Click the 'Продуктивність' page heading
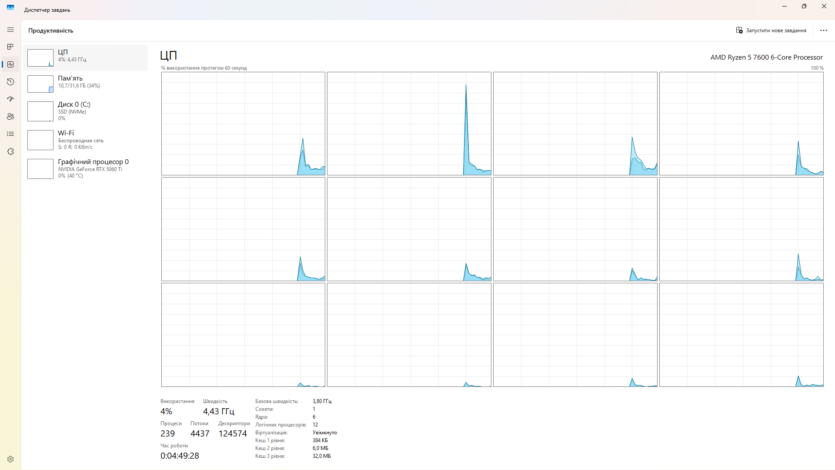The image size is (835, 470). 51,30
